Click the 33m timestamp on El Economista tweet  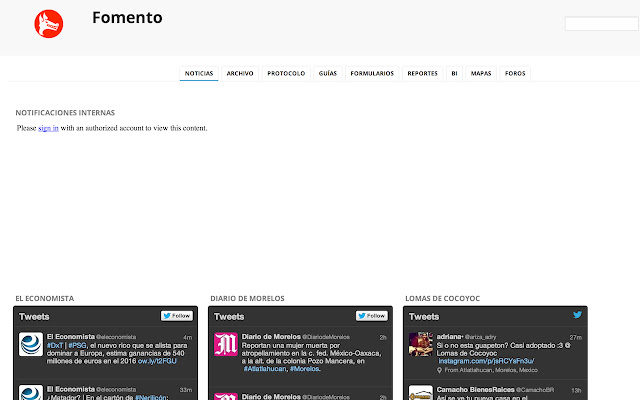[186, 390]
